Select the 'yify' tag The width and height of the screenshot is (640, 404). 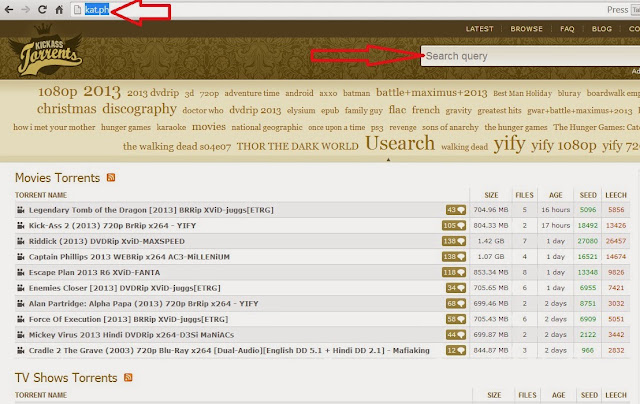[509, 144]
